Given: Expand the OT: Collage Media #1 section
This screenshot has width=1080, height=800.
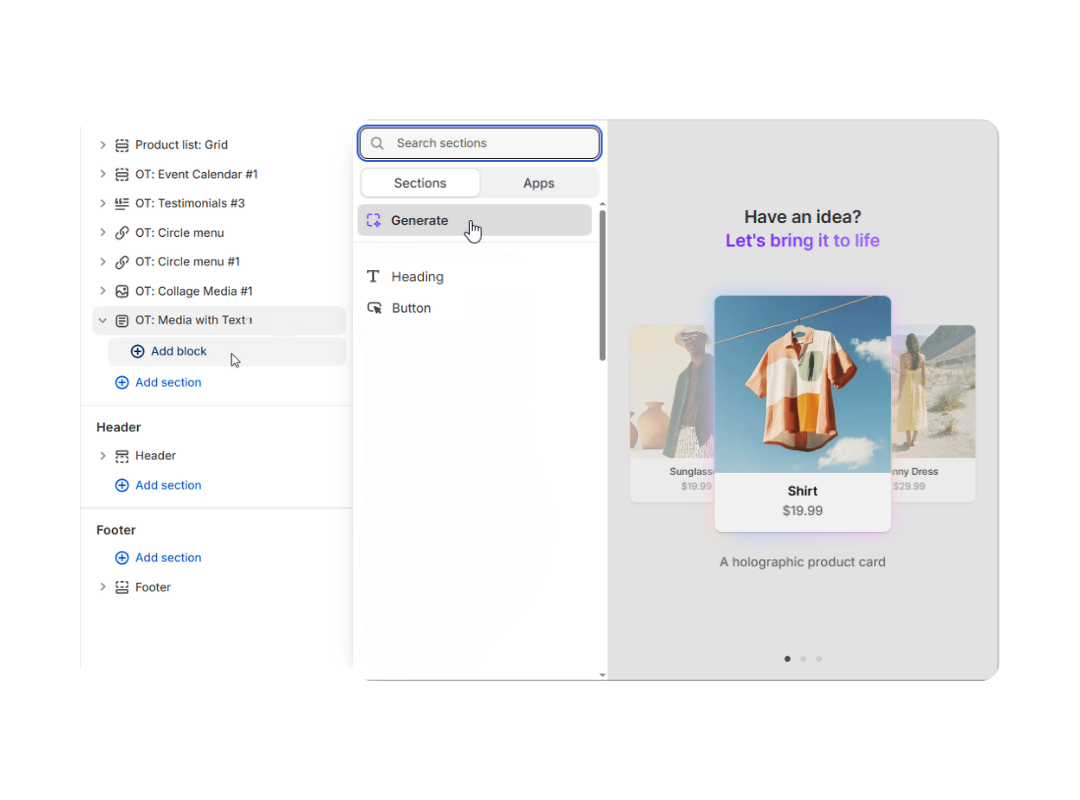Looking at the screenshot, I should click(x=103, y=291).
